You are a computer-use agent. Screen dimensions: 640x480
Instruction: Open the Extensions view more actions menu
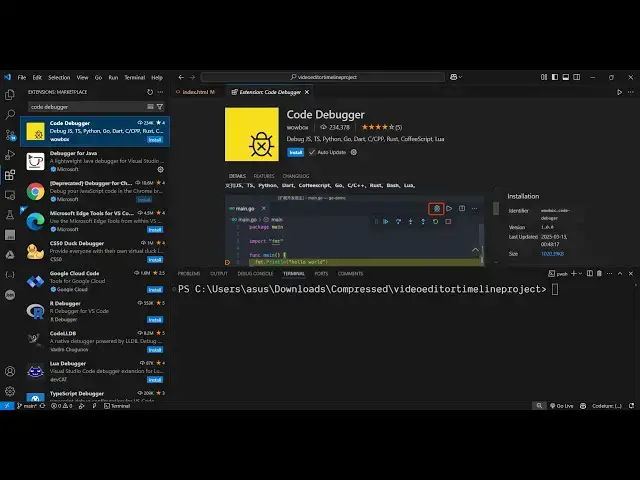(x=160, y=92)
